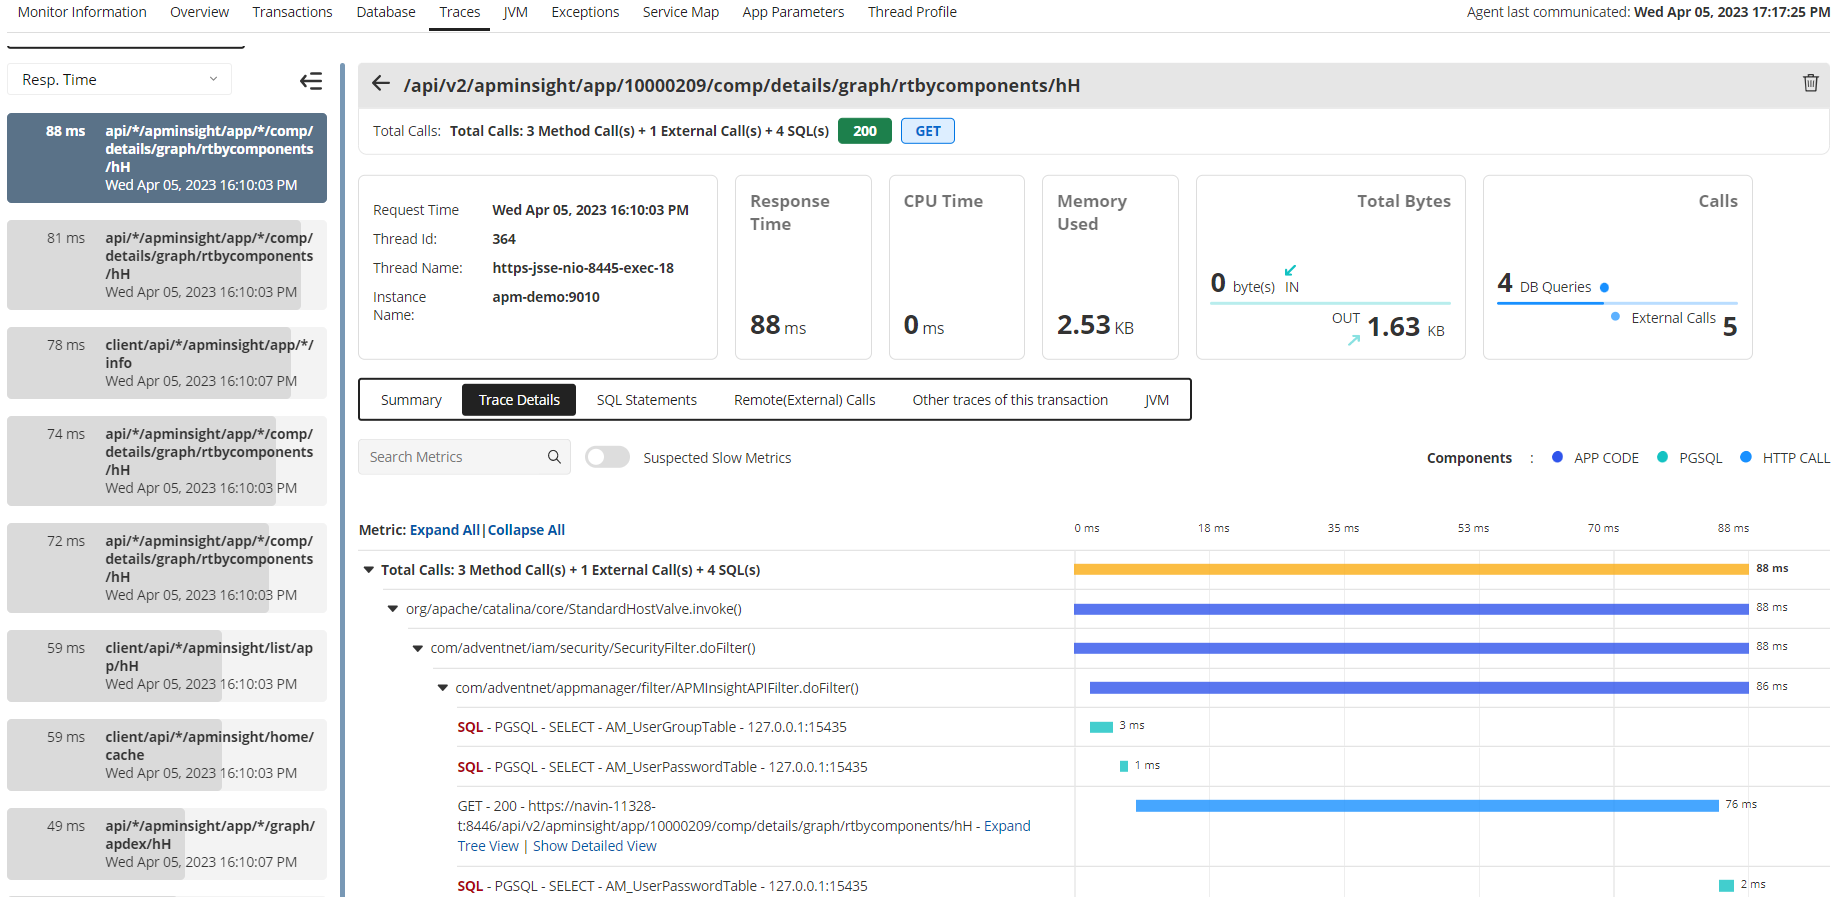Open the Service Map tab
This screenshot has height=897, width=1841.
680,12
